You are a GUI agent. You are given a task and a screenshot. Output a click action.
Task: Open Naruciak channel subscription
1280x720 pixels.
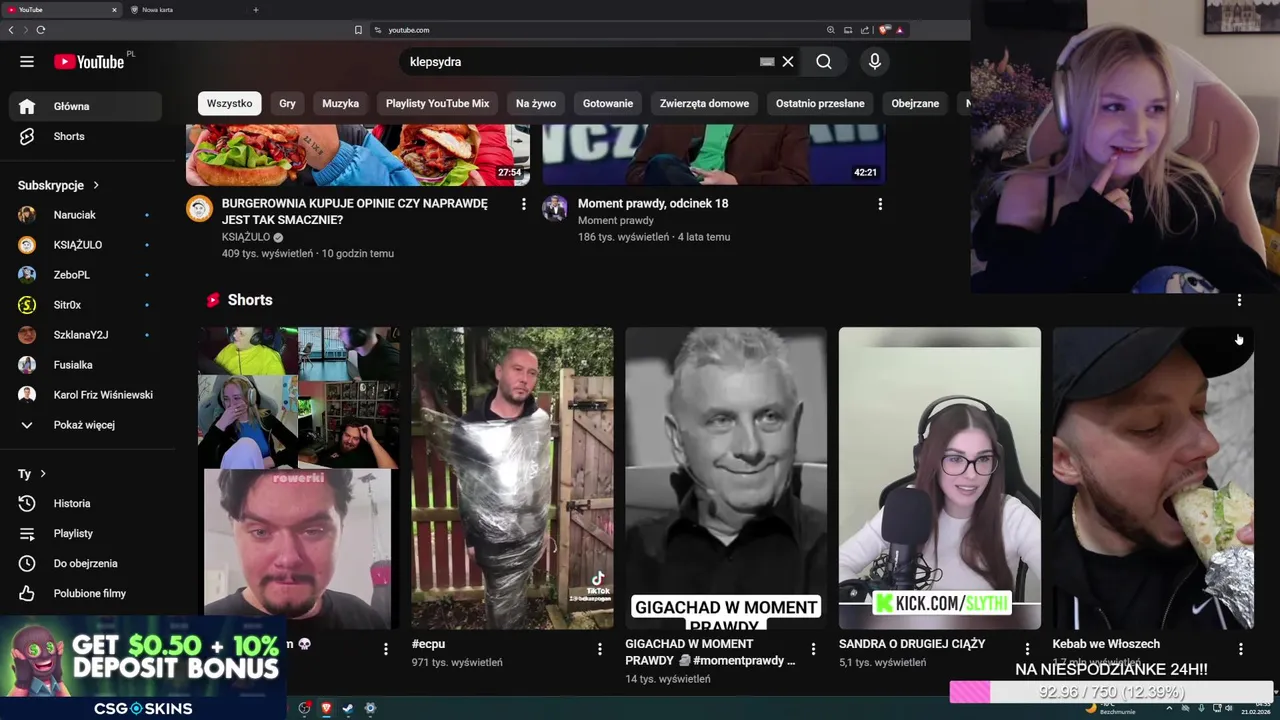85,215
